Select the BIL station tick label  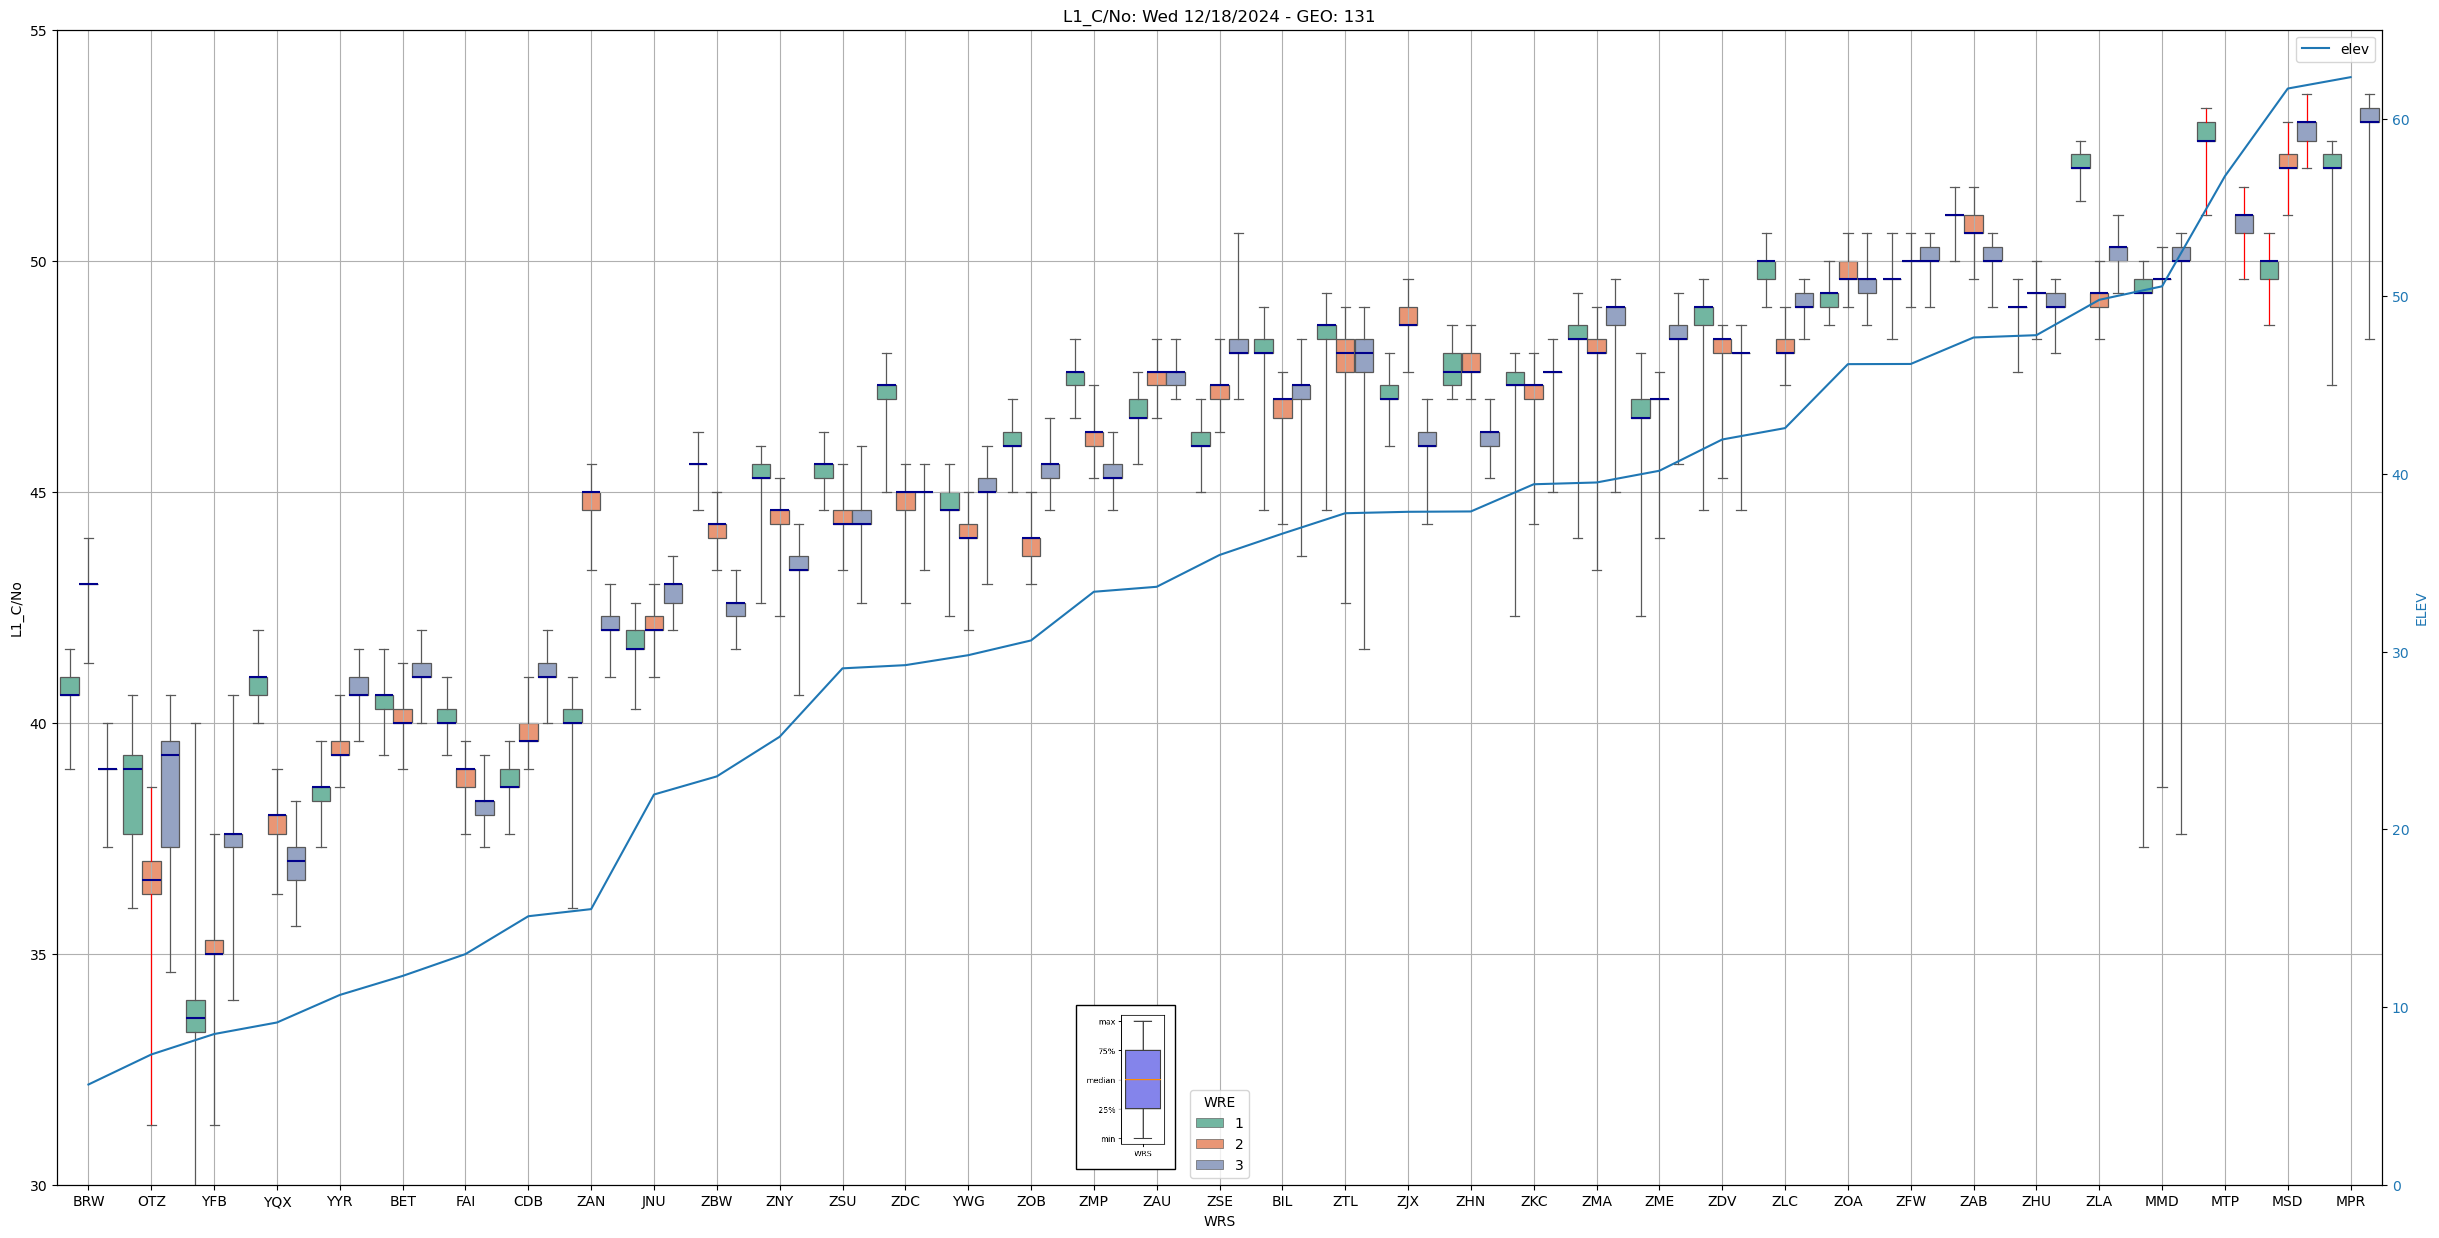[x=1282, y=1202]
